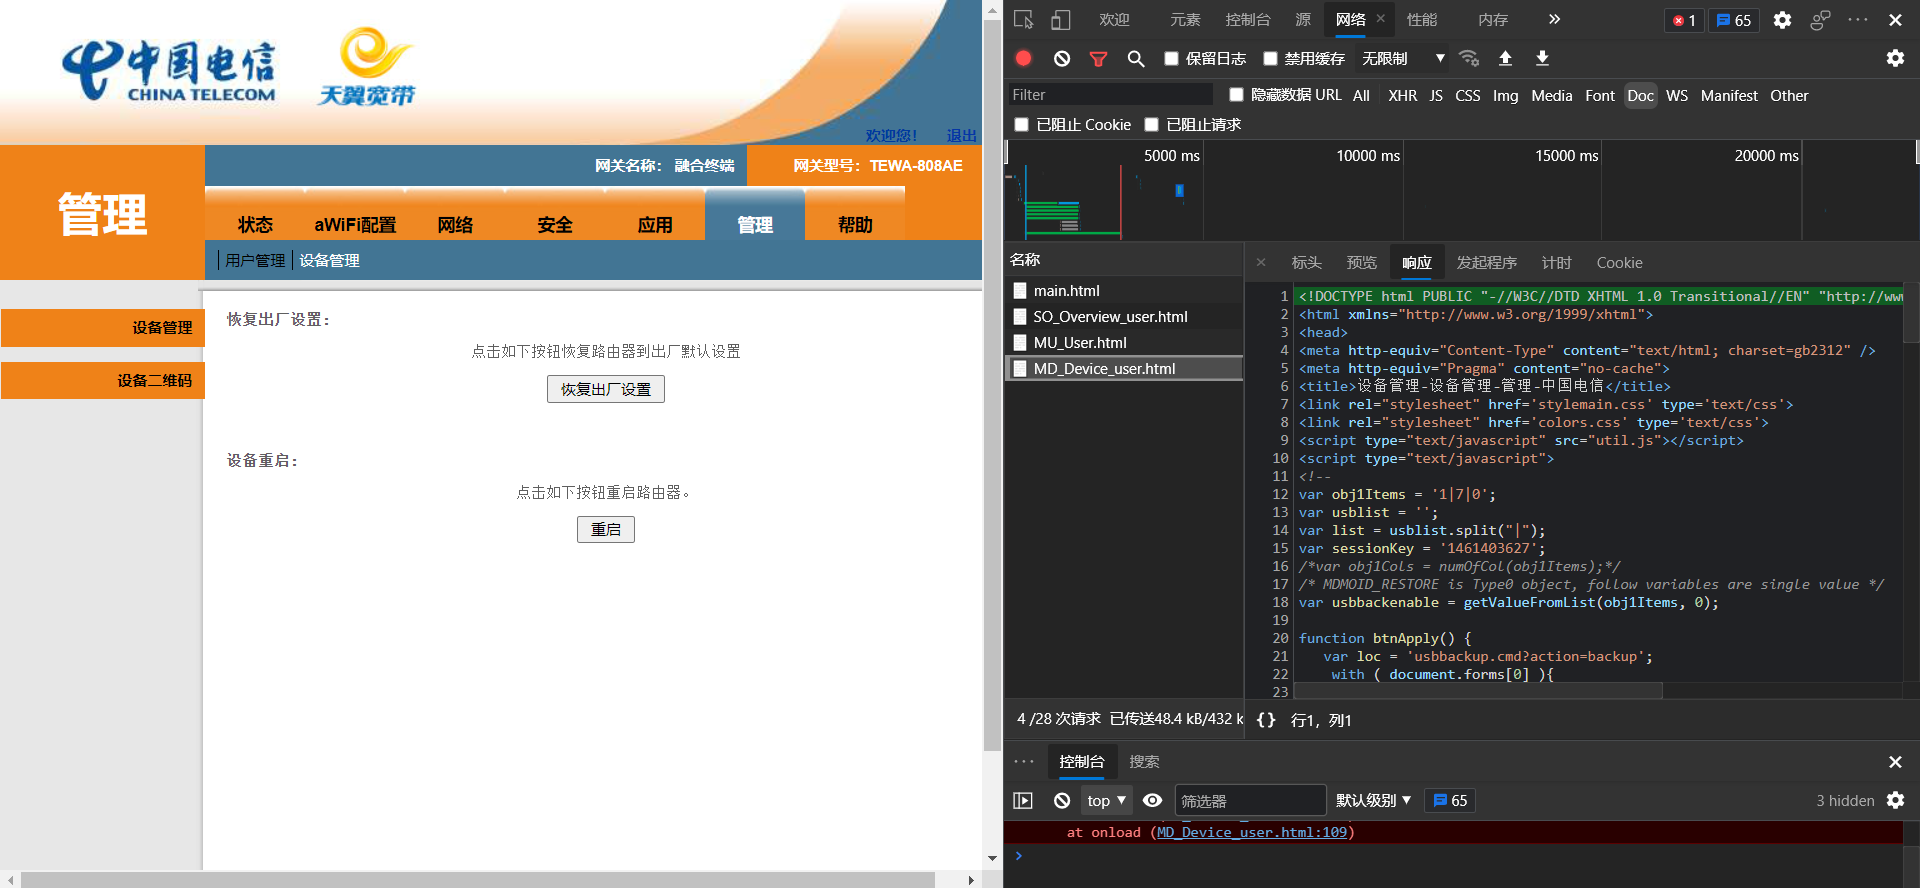
Task: Click the export HAR download arrow icon
Action: [x=1542, y=58]
